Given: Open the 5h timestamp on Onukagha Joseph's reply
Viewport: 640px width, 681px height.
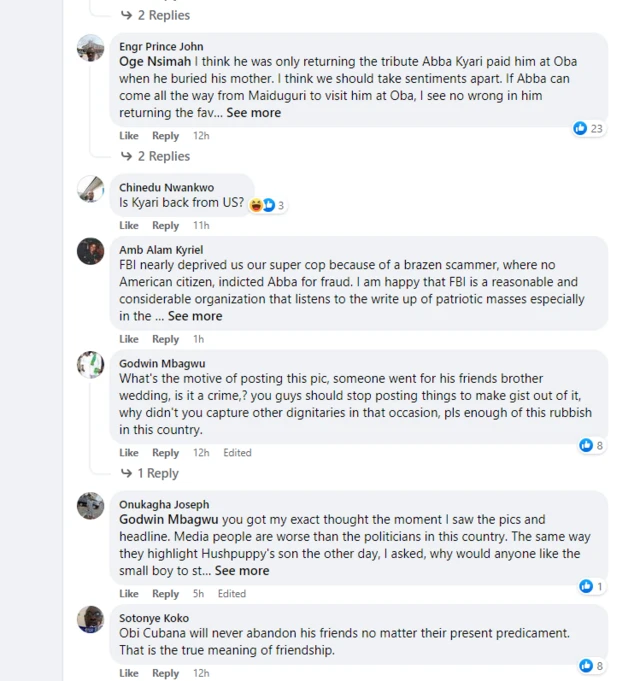Looking at the screenshot, I should tap(199, 594).
